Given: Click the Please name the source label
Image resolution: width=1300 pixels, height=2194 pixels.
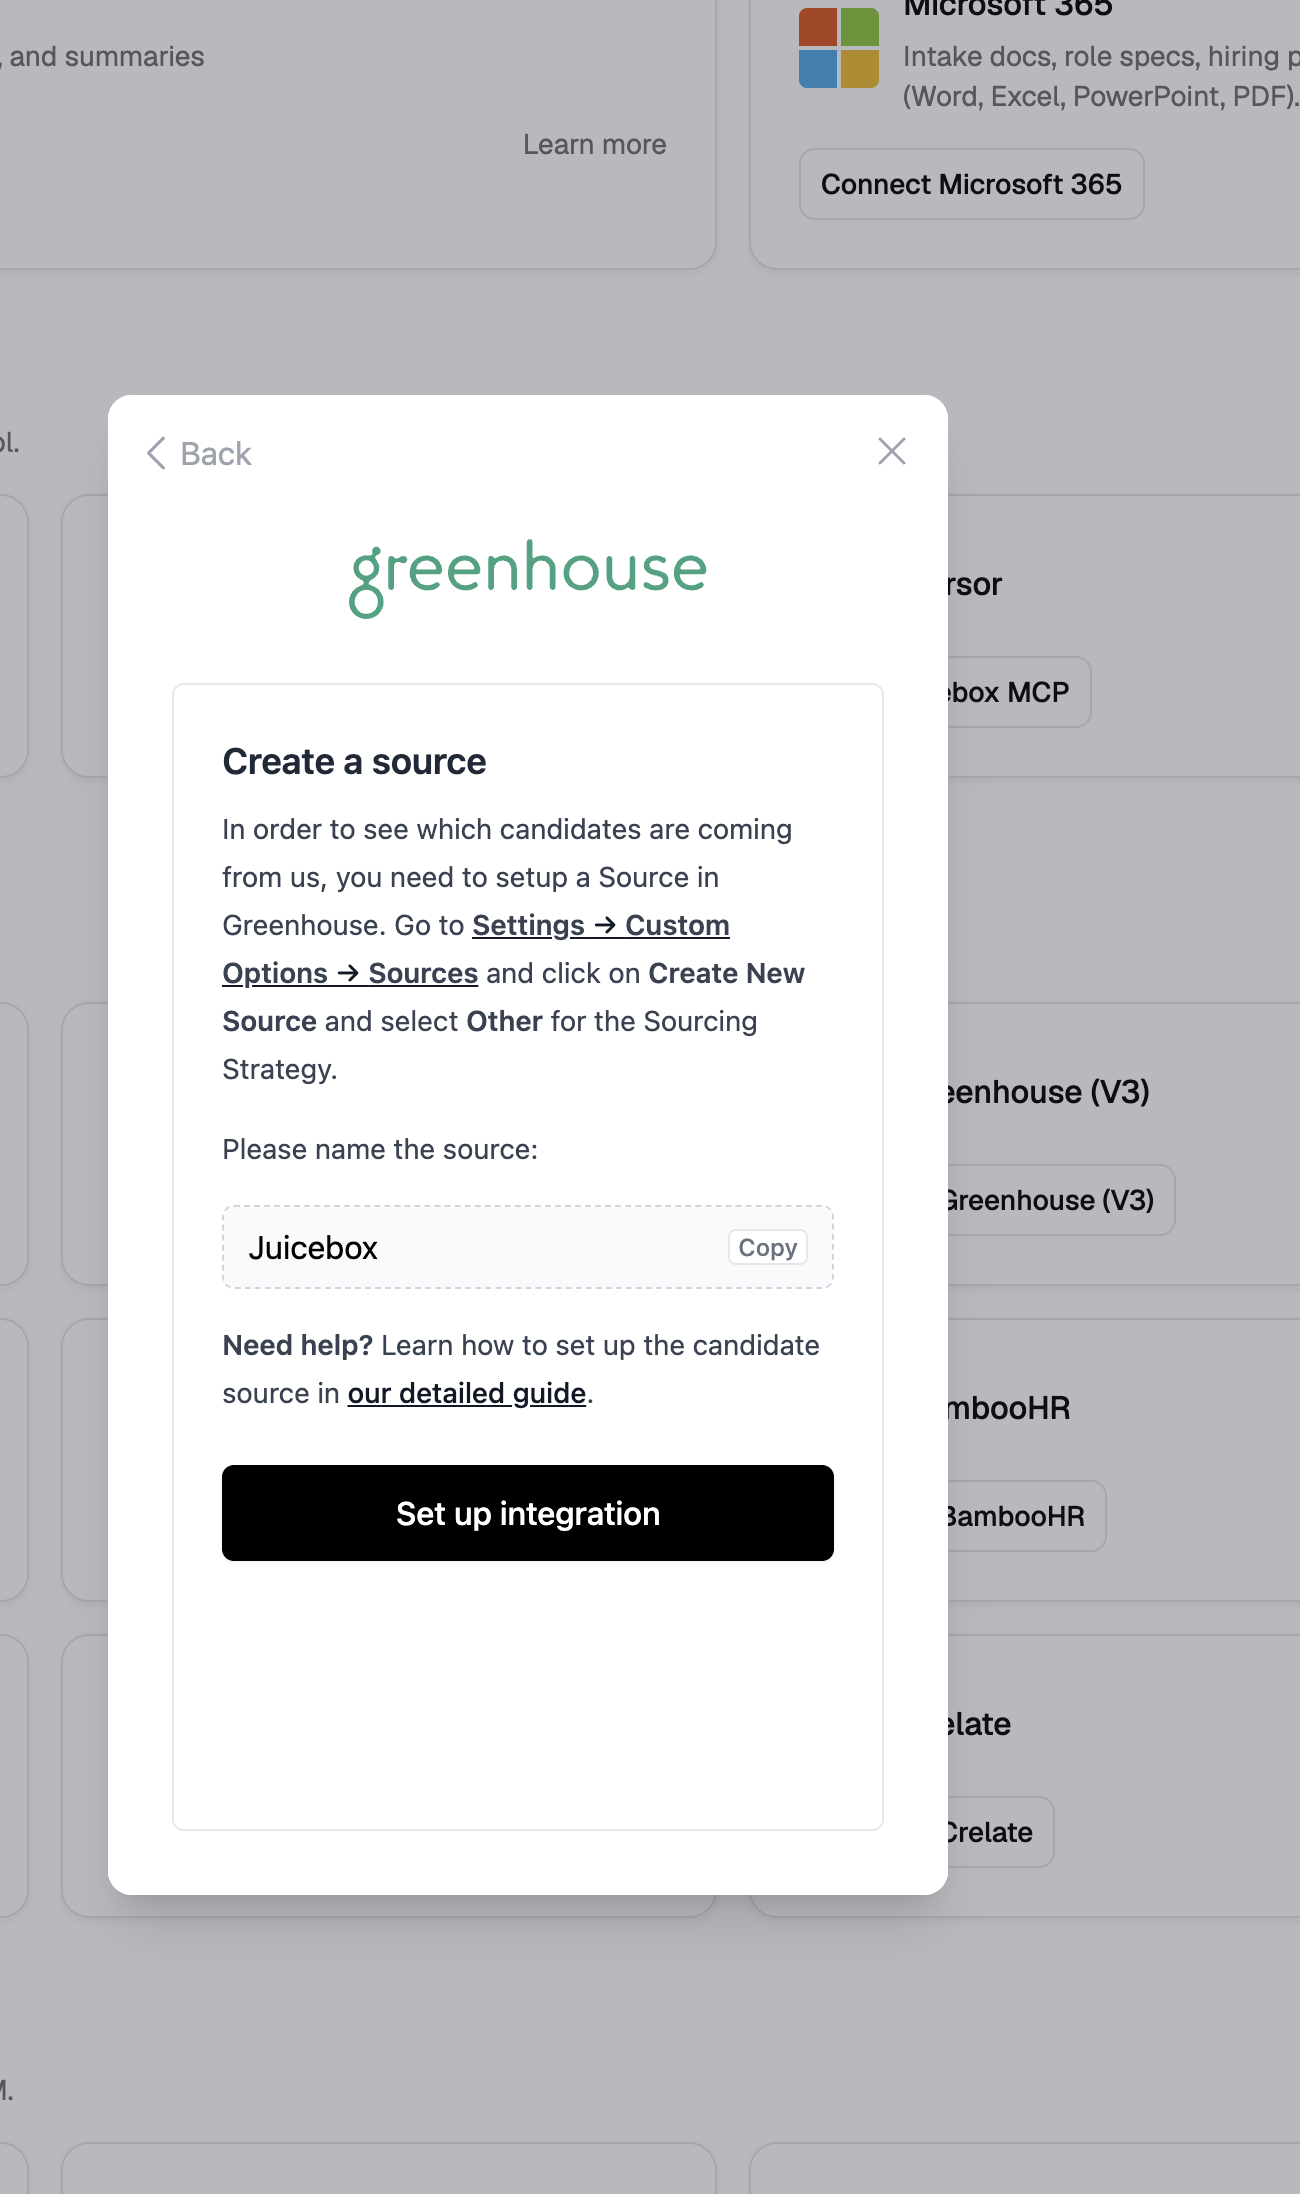Looking at the screenshot, I should click(x=380, y=1149).
